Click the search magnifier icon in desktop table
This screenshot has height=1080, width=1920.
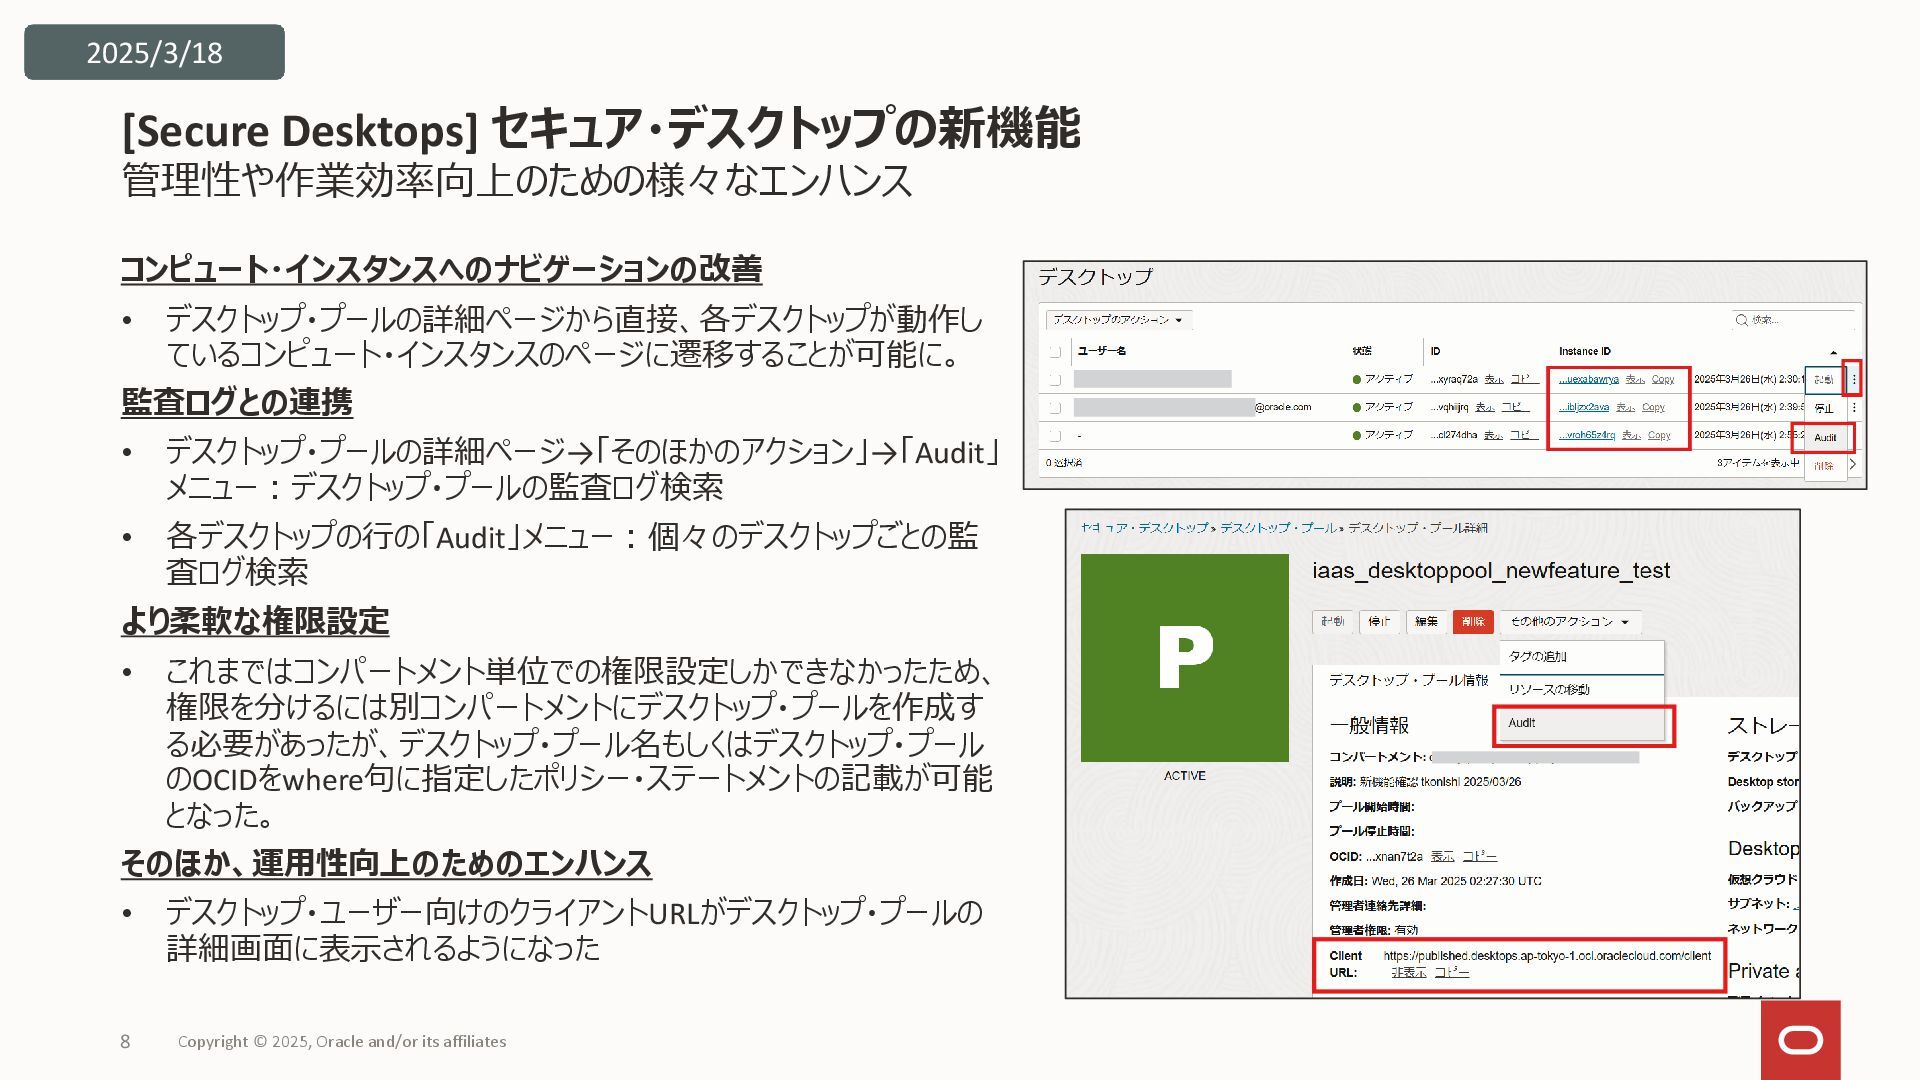[1741, 320]
